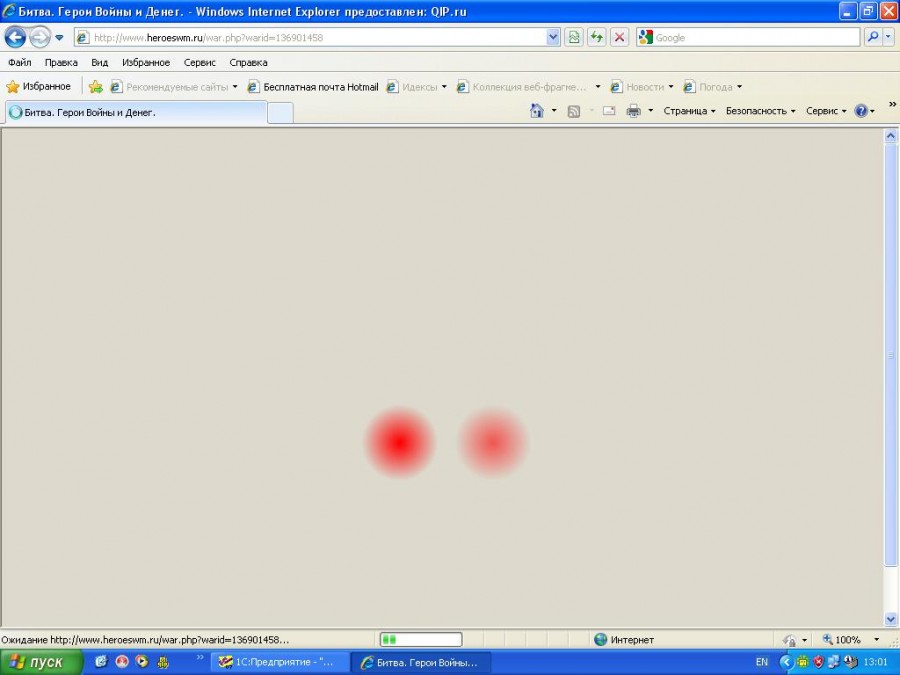The height and width of the screenshot is (675, 900).
Task: Open the 100% zoom level control
Action: pos(842,639)
